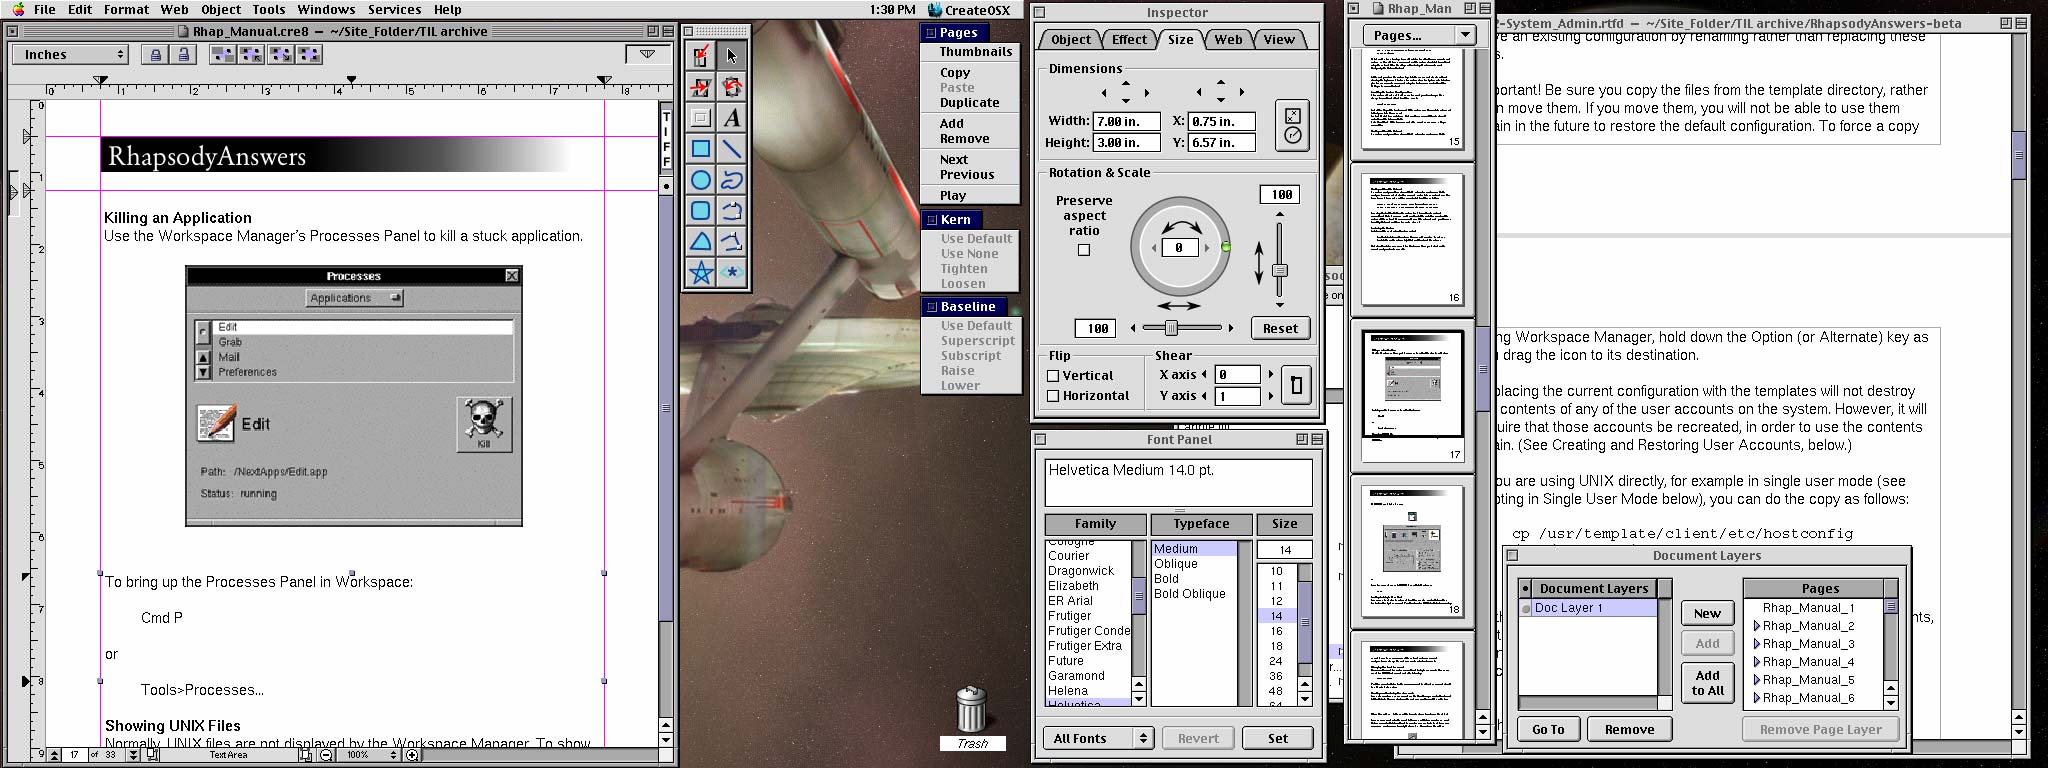
Task: Switch to the Web tab in Inspector
Action: [x=1228, y=39]
